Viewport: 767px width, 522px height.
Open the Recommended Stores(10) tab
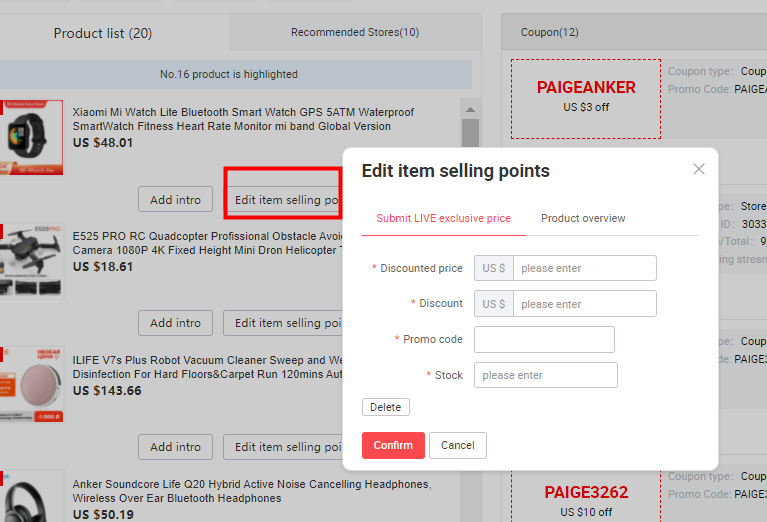(355, 32)
